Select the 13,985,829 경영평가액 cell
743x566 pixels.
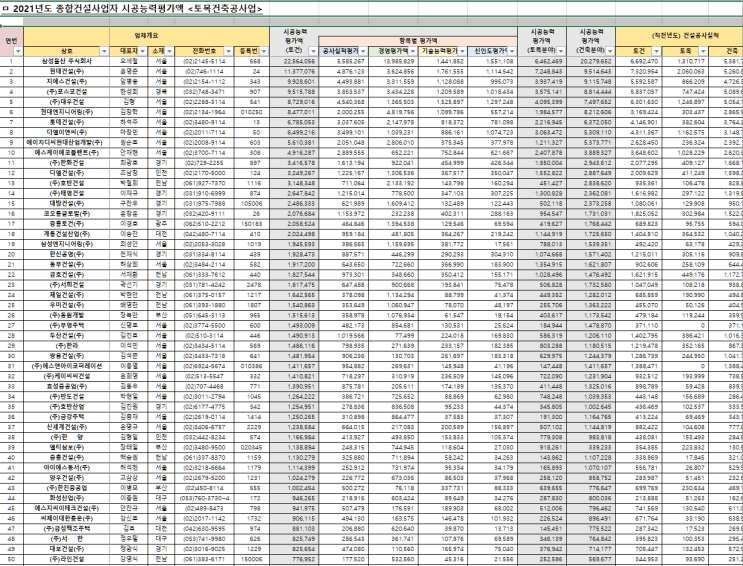(392, 61)
